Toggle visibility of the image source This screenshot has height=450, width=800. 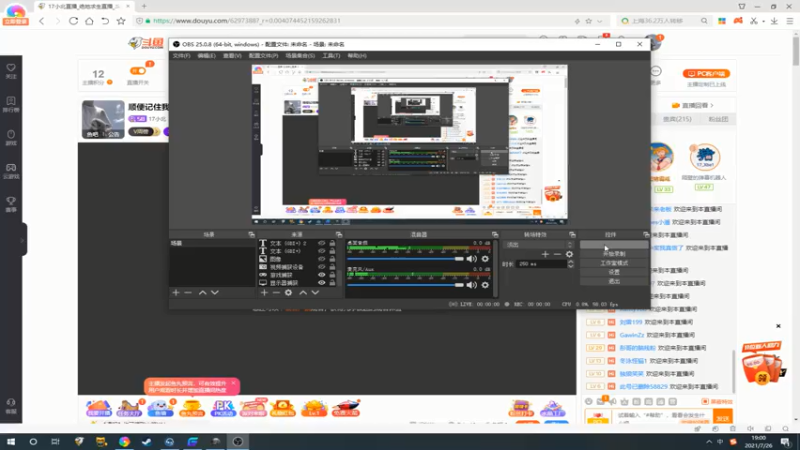pyautogui.click(x=321, y=259)
